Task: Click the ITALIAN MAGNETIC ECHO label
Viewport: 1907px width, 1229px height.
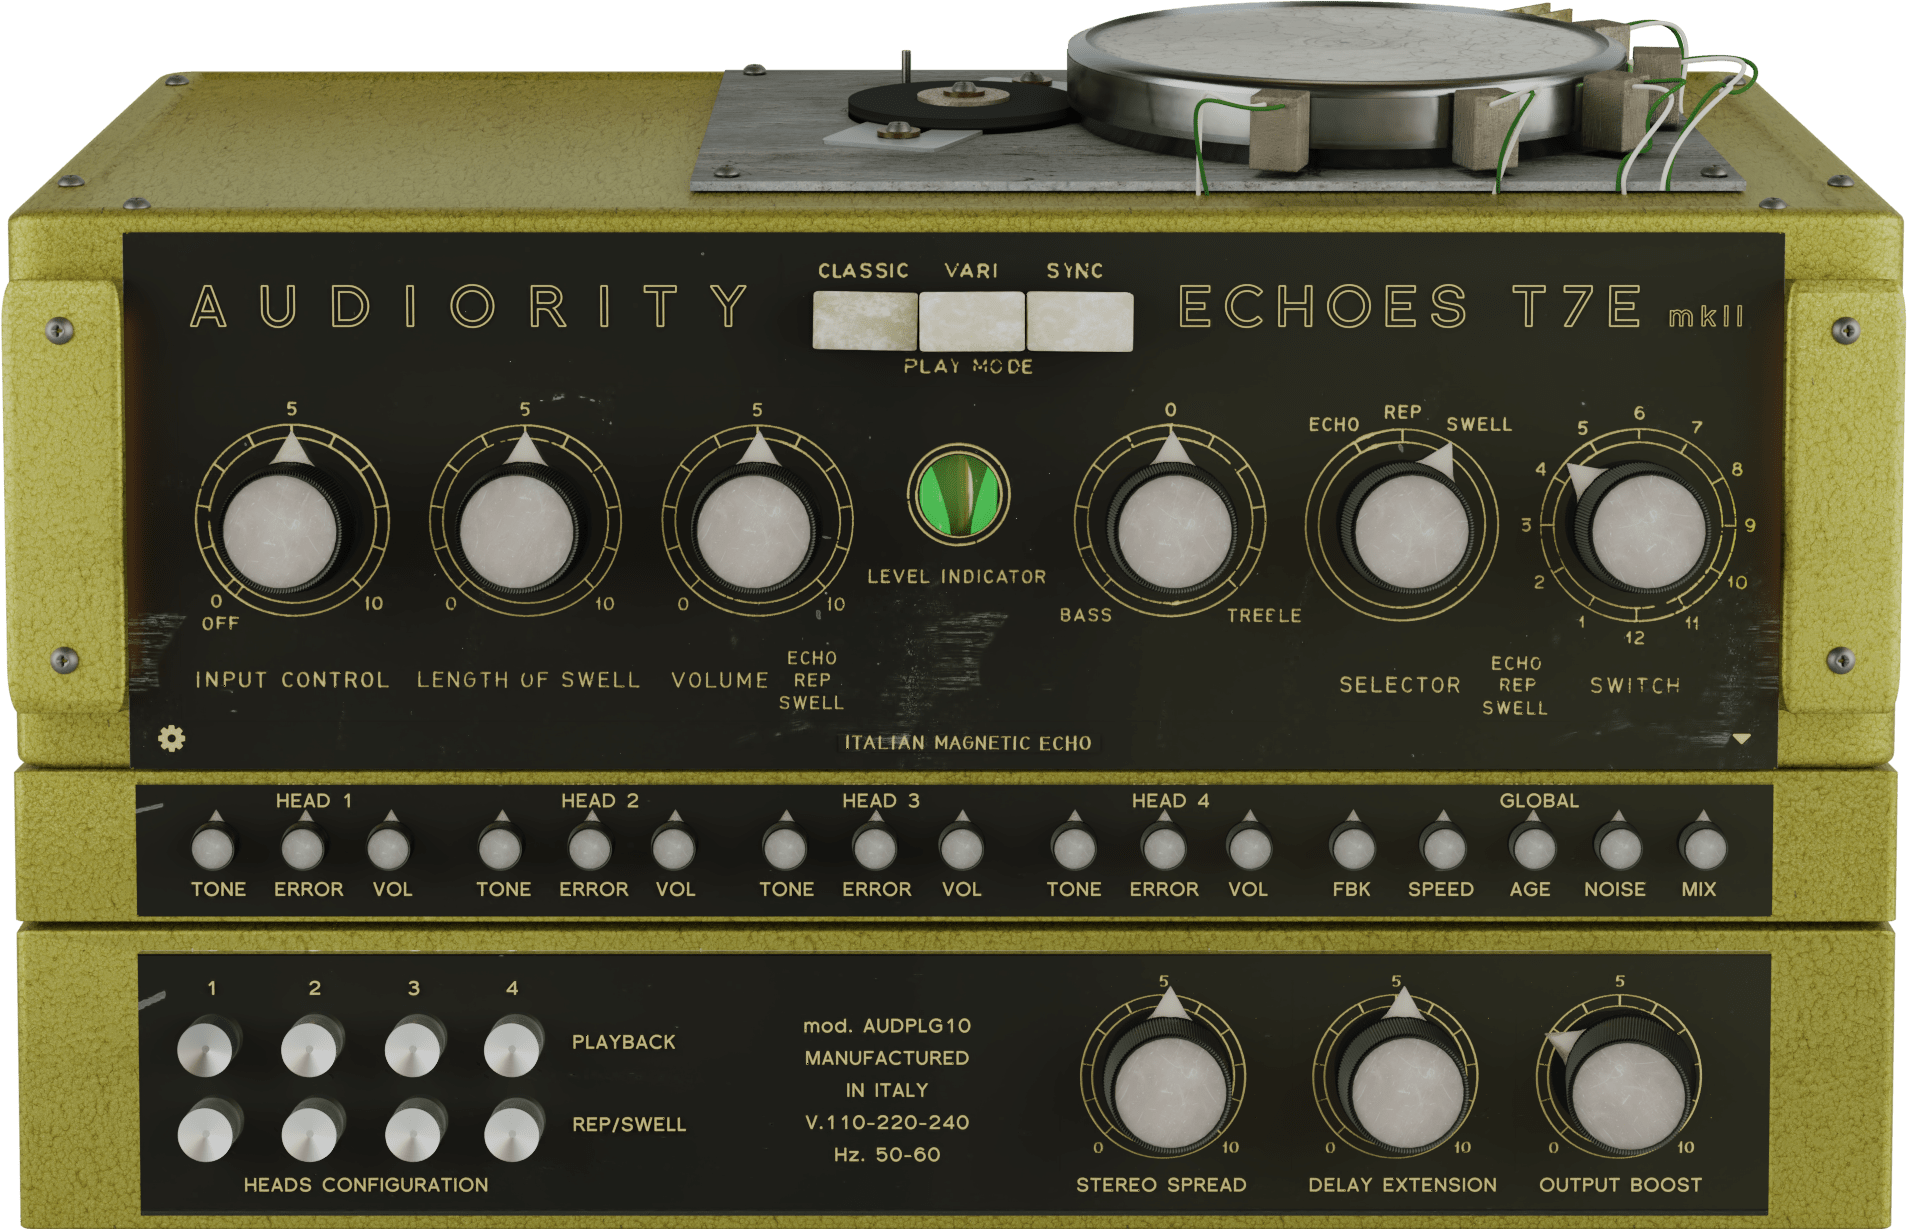Action: 967,743
